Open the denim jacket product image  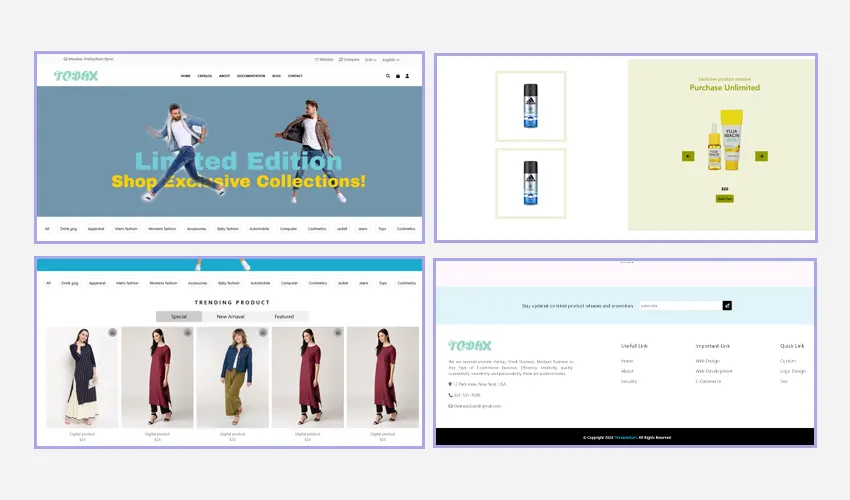[233, 377]
